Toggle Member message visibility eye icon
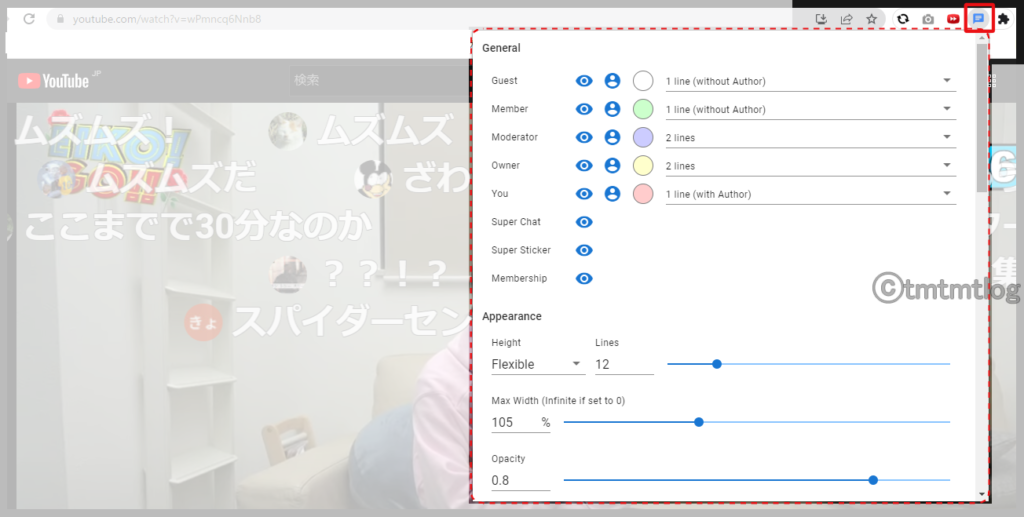Image resolution: width=1024 pixels, height=517 pixels. click(x=584, y=109)
